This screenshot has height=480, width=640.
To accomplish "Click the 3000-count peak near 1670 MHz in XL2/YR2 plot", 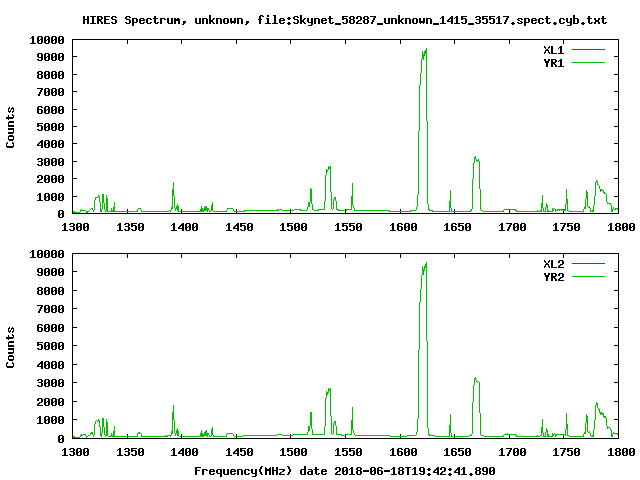I will (476, 378).
